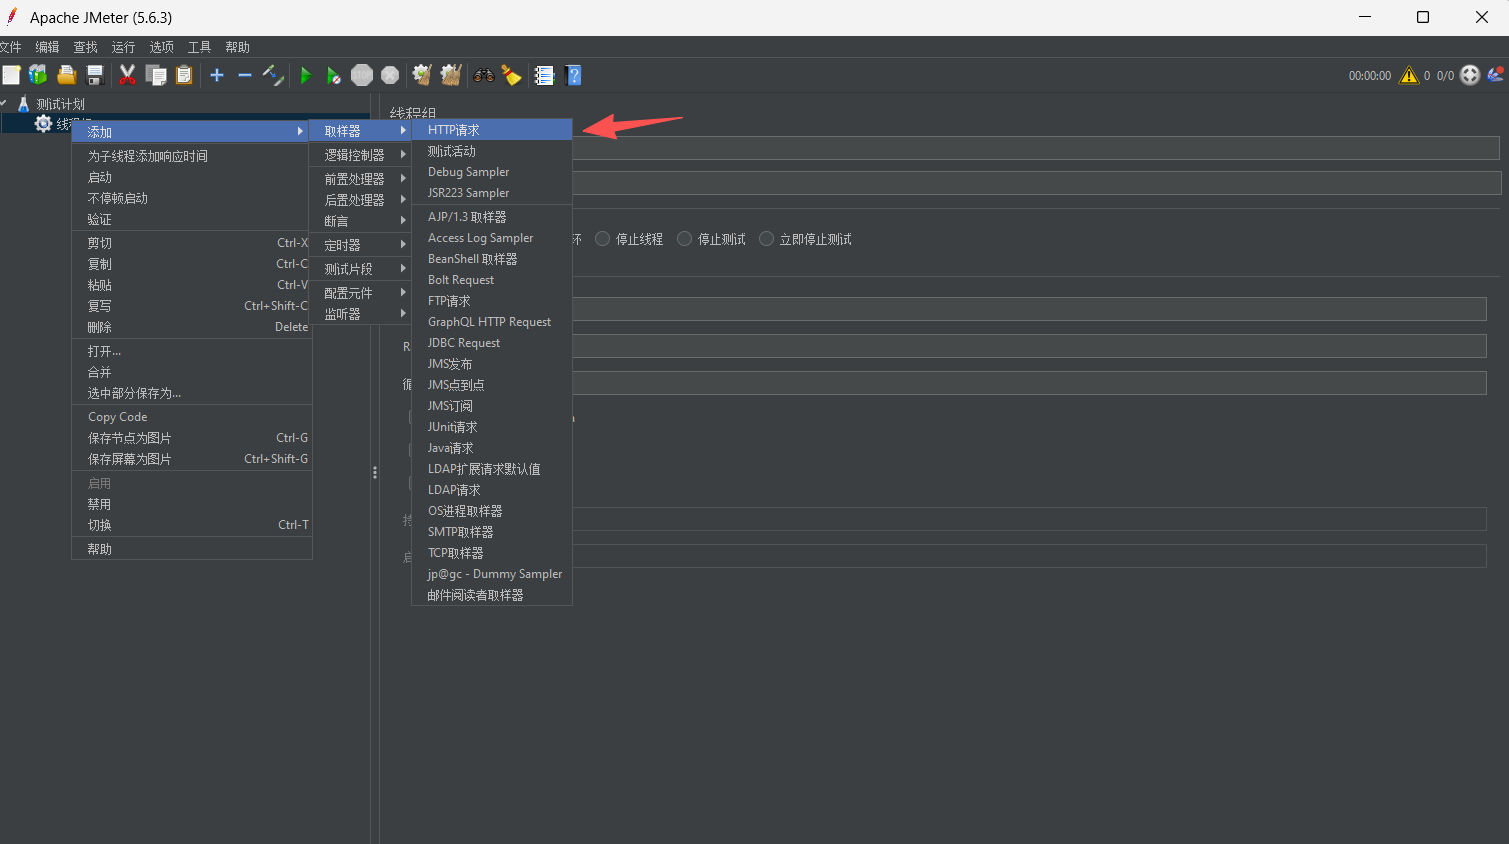The height and width of the screenshot is (844, 1509).
Task: Expand the 监听器 submenu
Action: (361, 314)
